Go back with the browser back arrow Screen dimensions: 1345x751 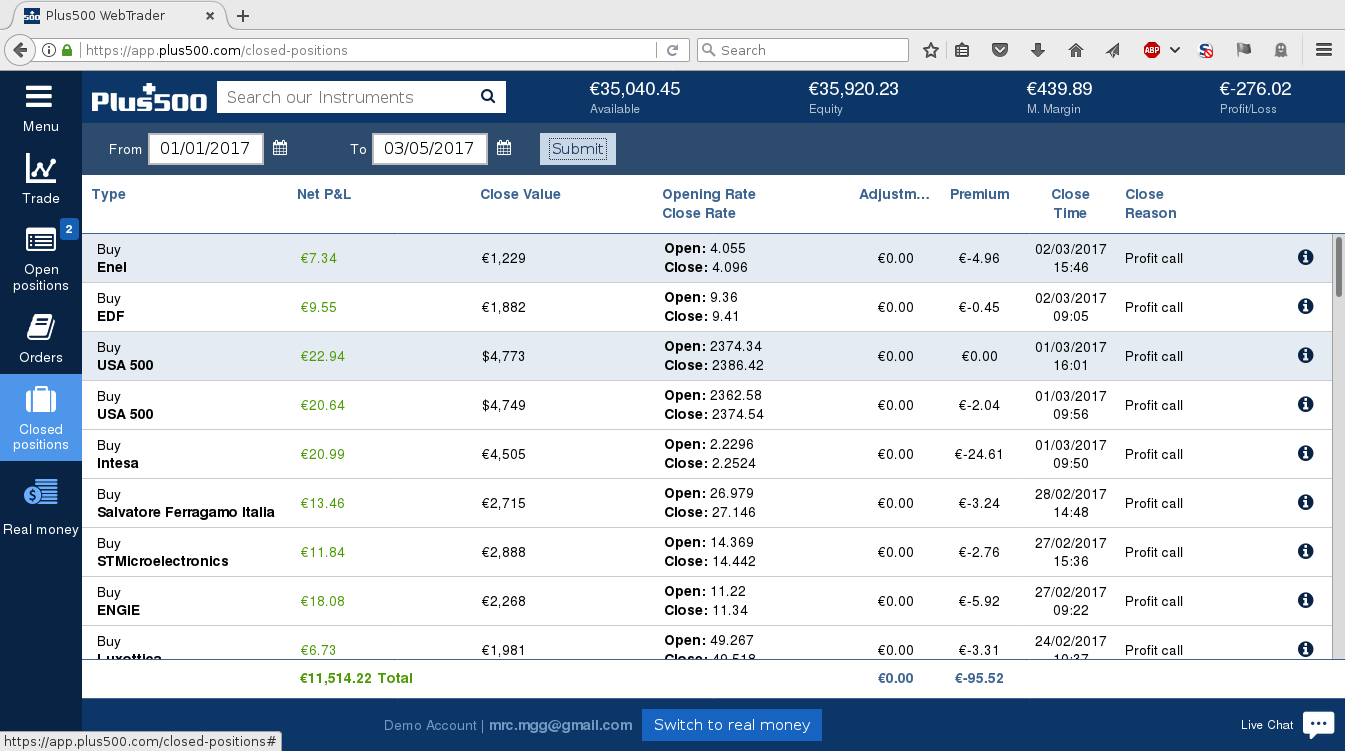point(19,50)
